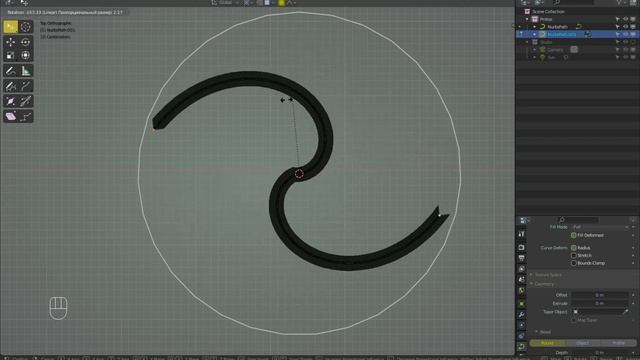
Task: Click the Scene Collection row
Action: tap(548, 11)
